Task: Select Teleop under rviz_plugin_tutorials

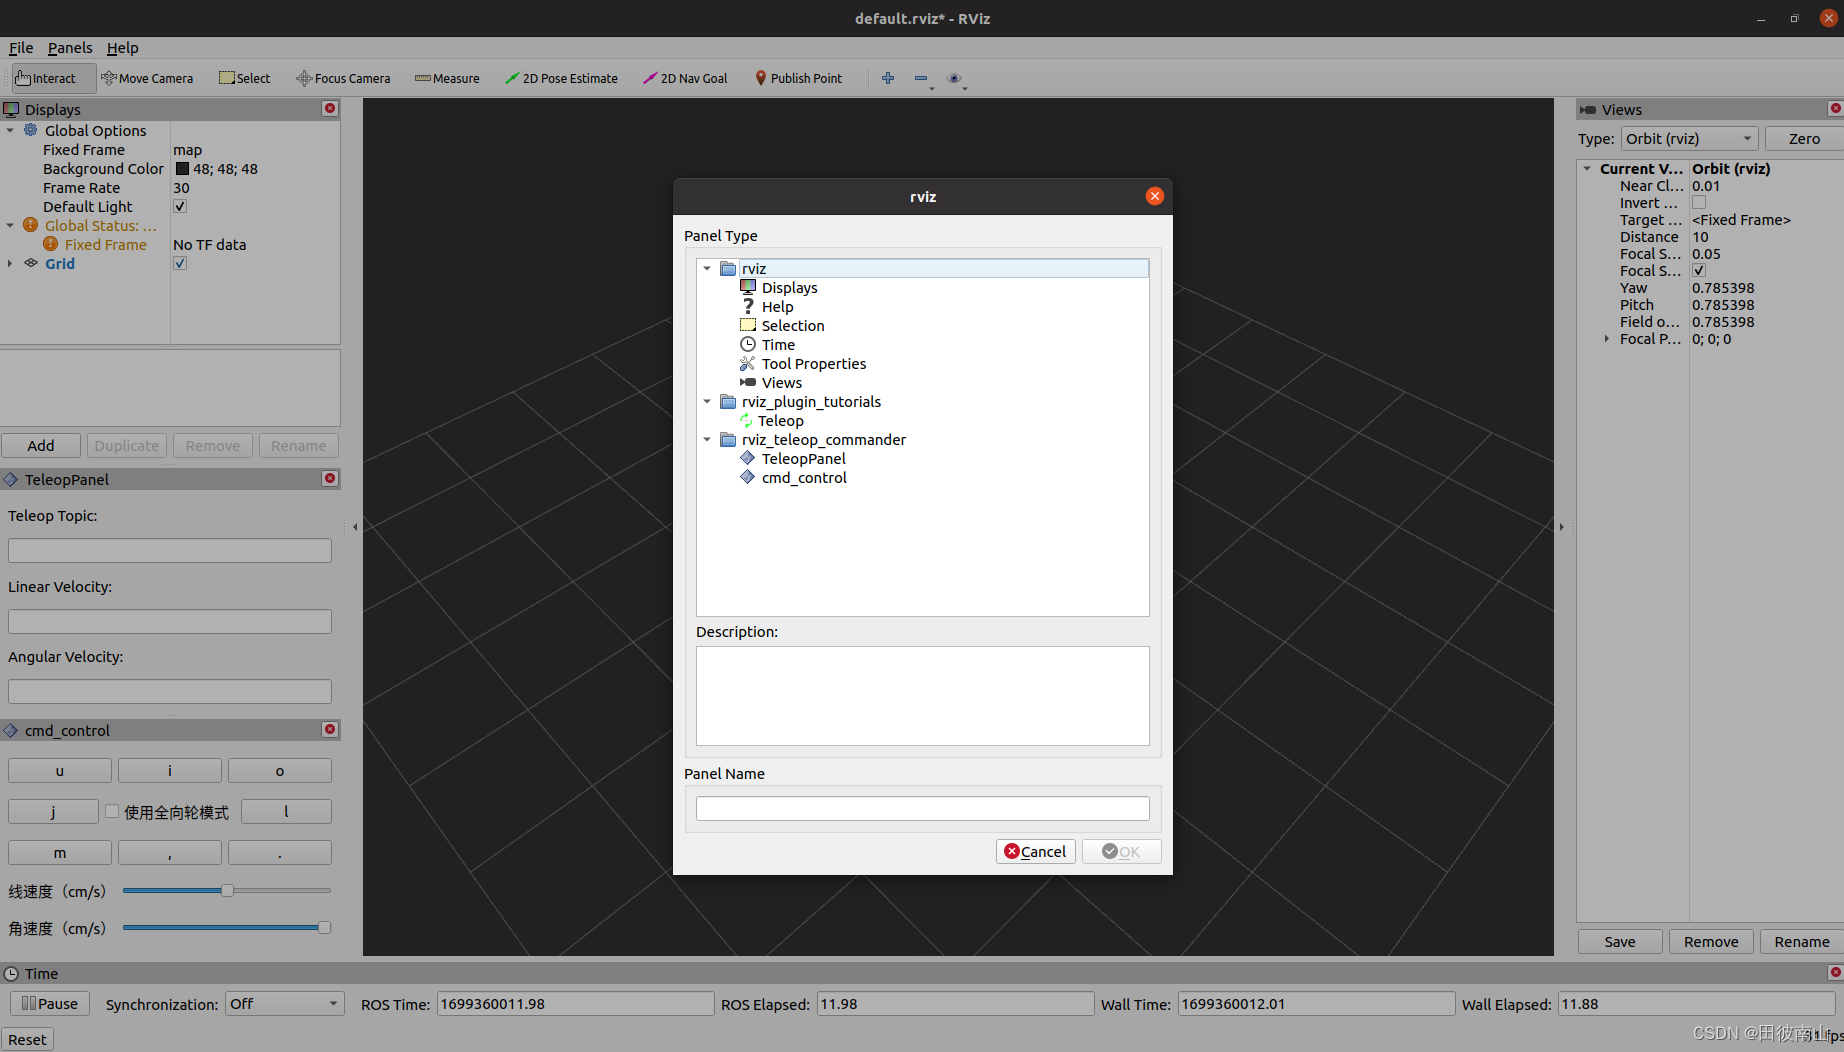Action: pos(780,421)
